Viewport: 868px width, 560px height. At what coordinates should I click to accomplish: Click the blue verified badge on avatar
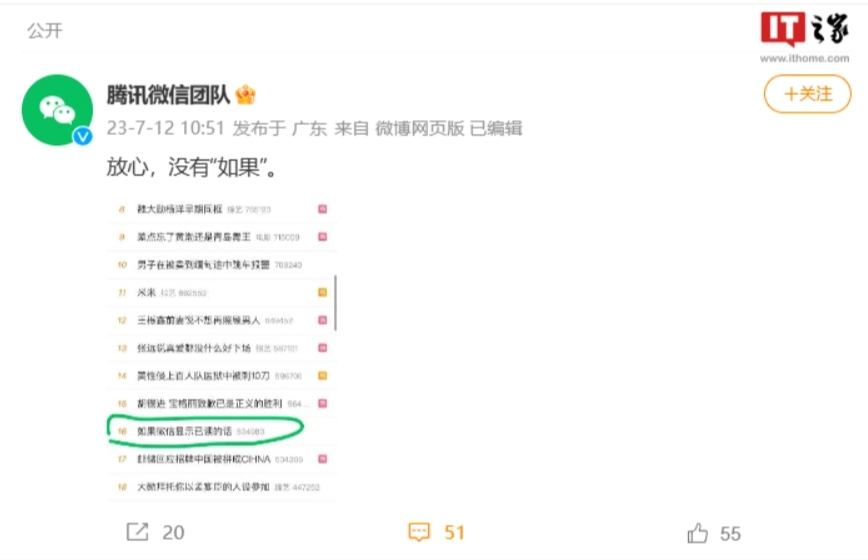click(83, 136)
